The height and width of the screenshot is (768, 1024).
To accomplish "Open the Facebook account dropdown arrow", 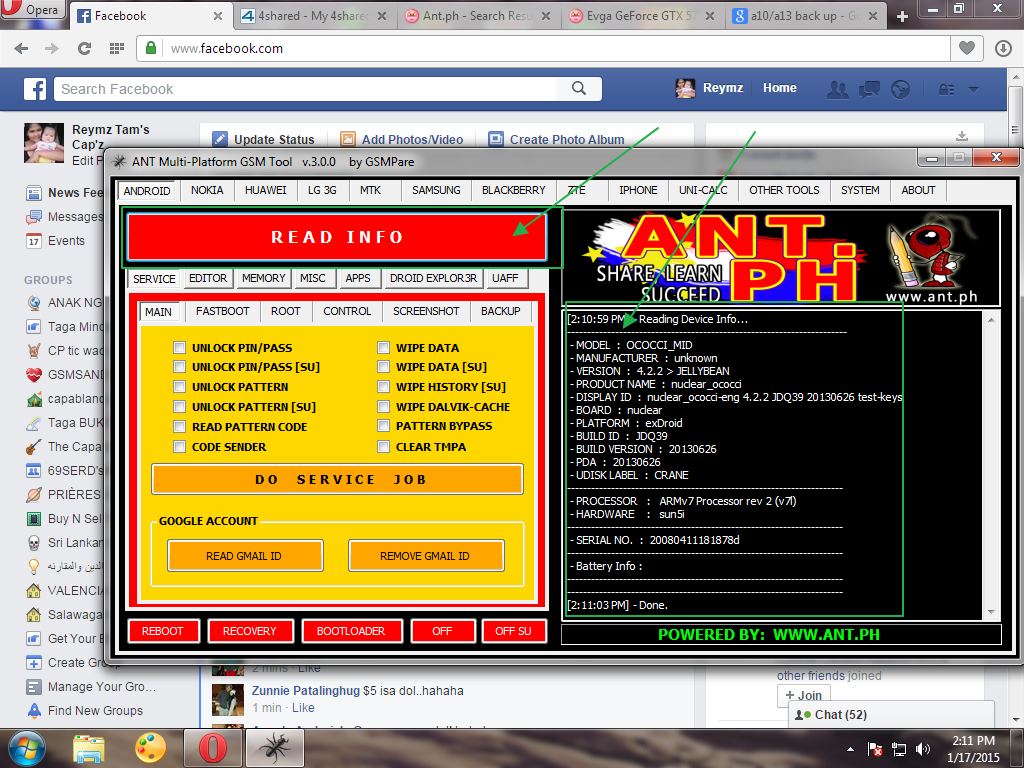I will (973, 89).
